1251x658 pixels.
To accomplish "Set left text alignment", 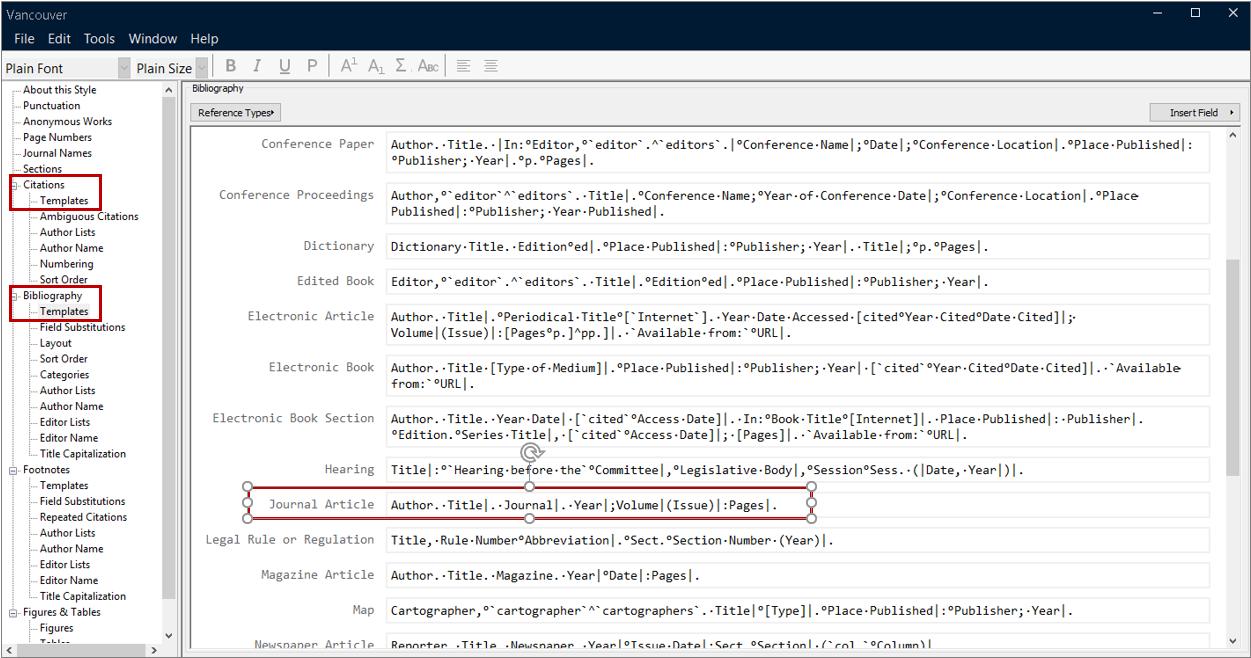I will pos(464,66).
